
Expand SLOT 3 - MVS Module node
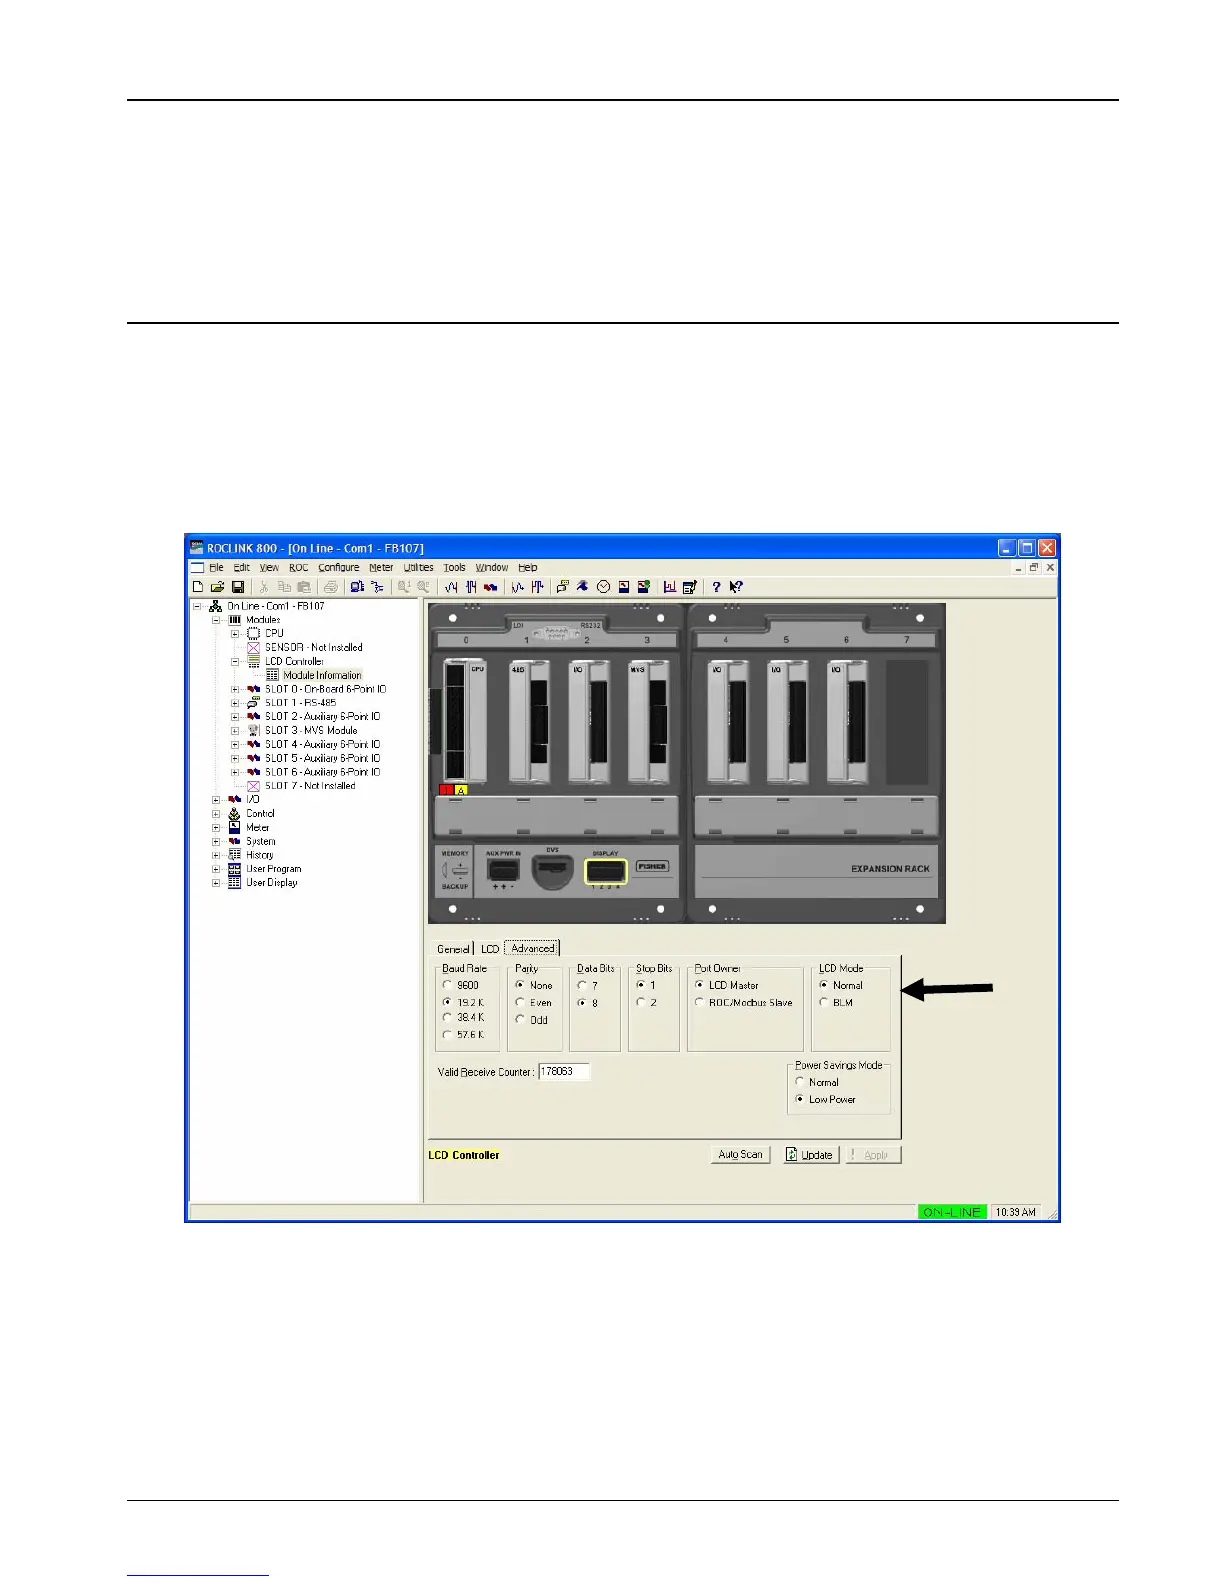pos(235,731)
